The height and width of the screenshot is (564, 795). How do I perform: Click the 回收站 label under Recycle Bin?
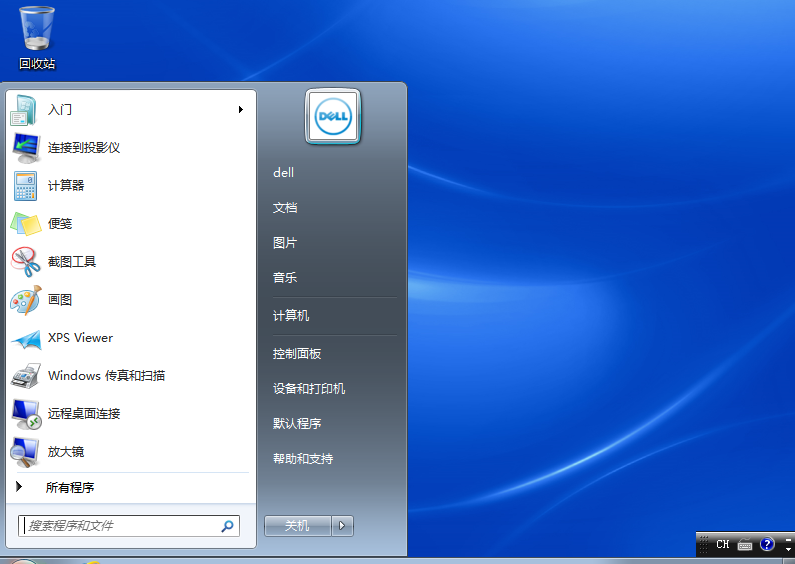click(x=37, y=63)
